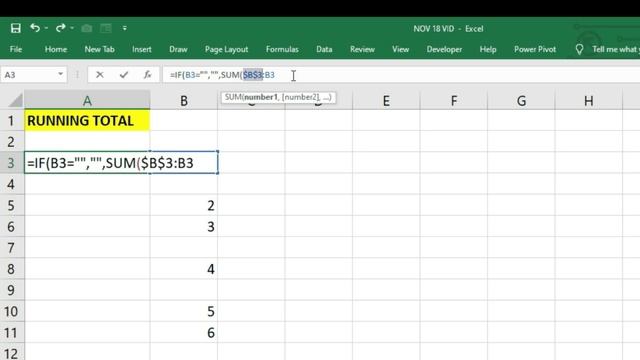This screenshot has width=640, height=360.
Task: Open the Draw tab
Action: pos(178,49)
